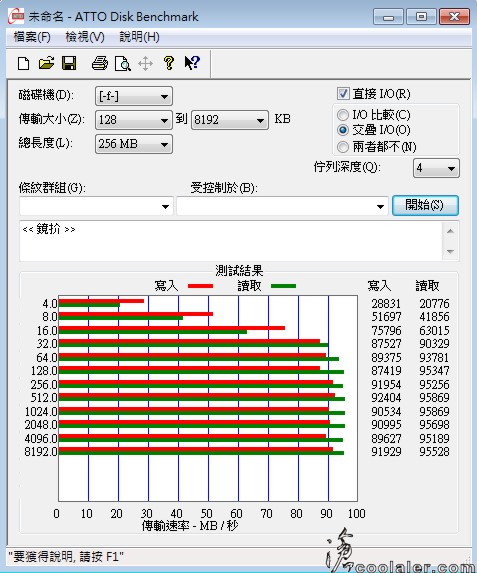
Task: Maximize the ATTO Disk Benchmark window
Action: (421, 17)
